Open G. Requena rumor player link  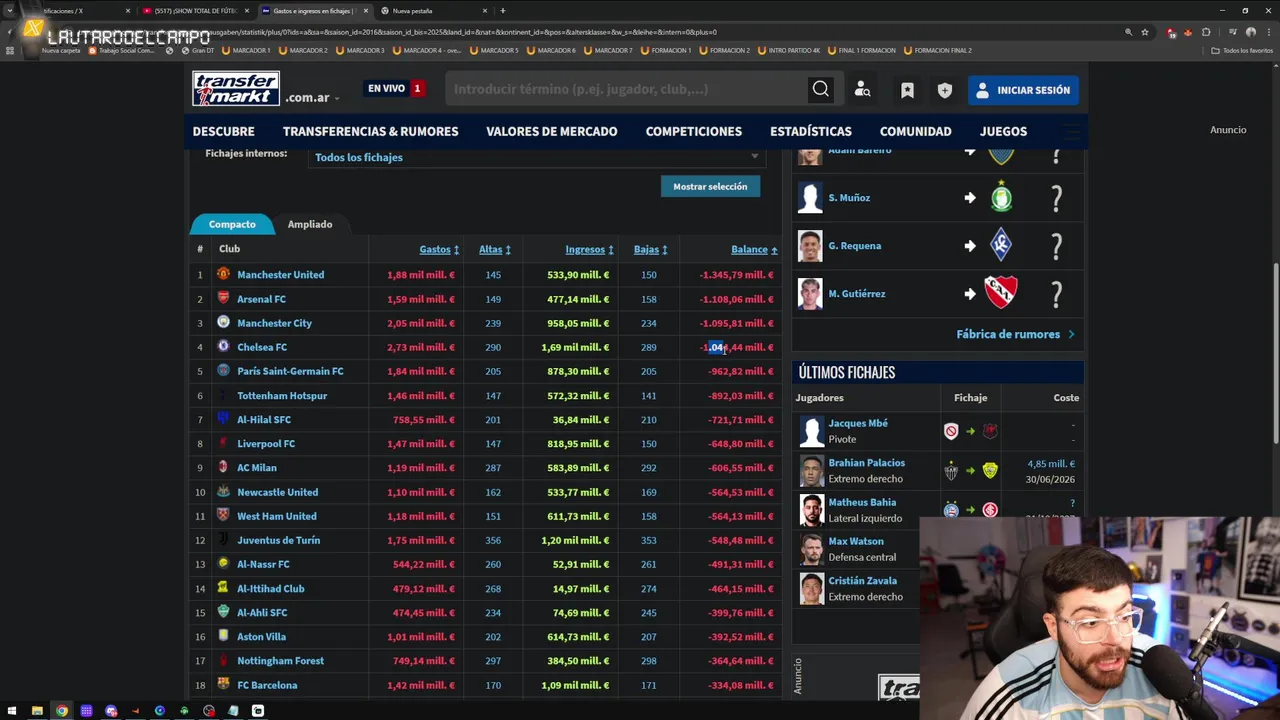coord(854,246)
